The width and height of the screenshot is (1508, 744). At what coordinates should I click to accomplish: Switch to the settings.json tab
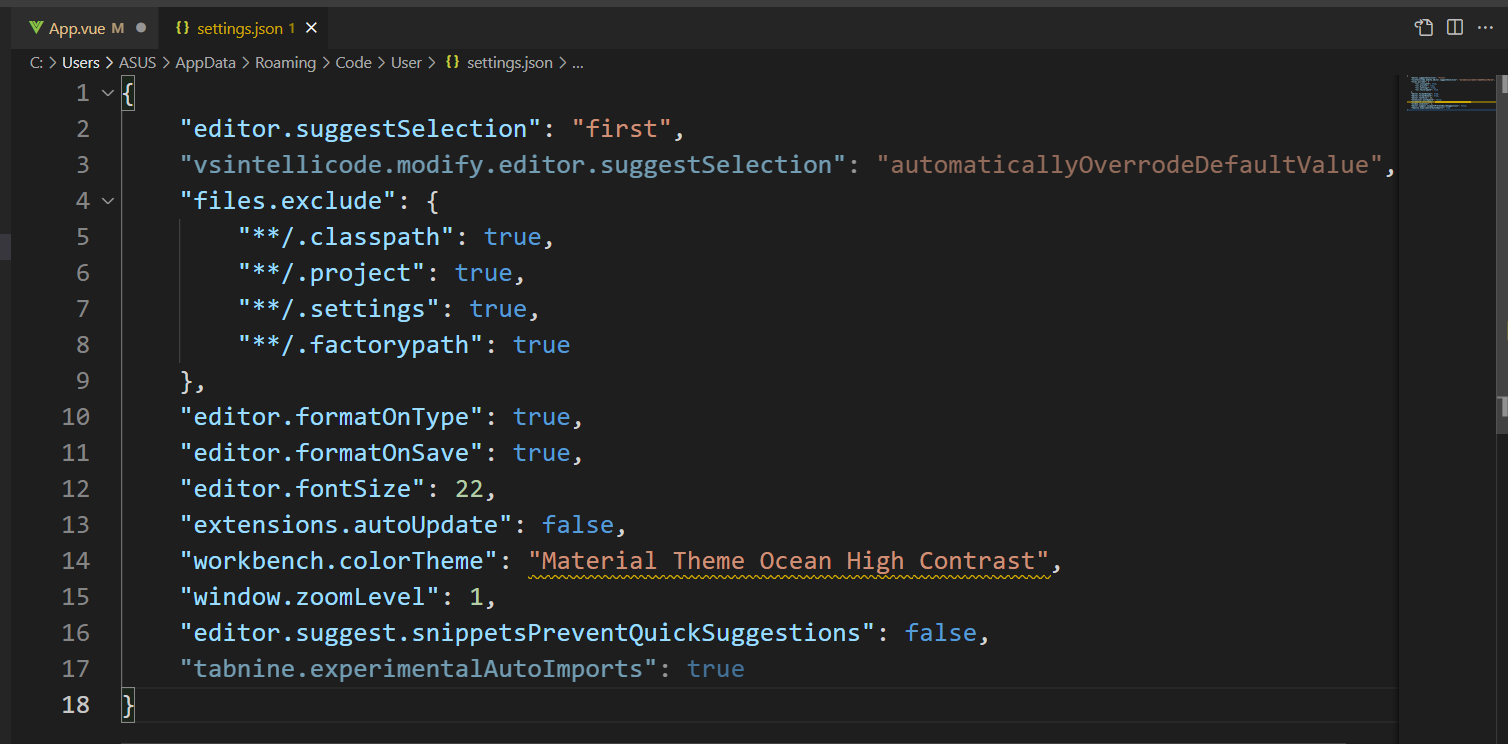pyautogui.click(x=244, y=28)
